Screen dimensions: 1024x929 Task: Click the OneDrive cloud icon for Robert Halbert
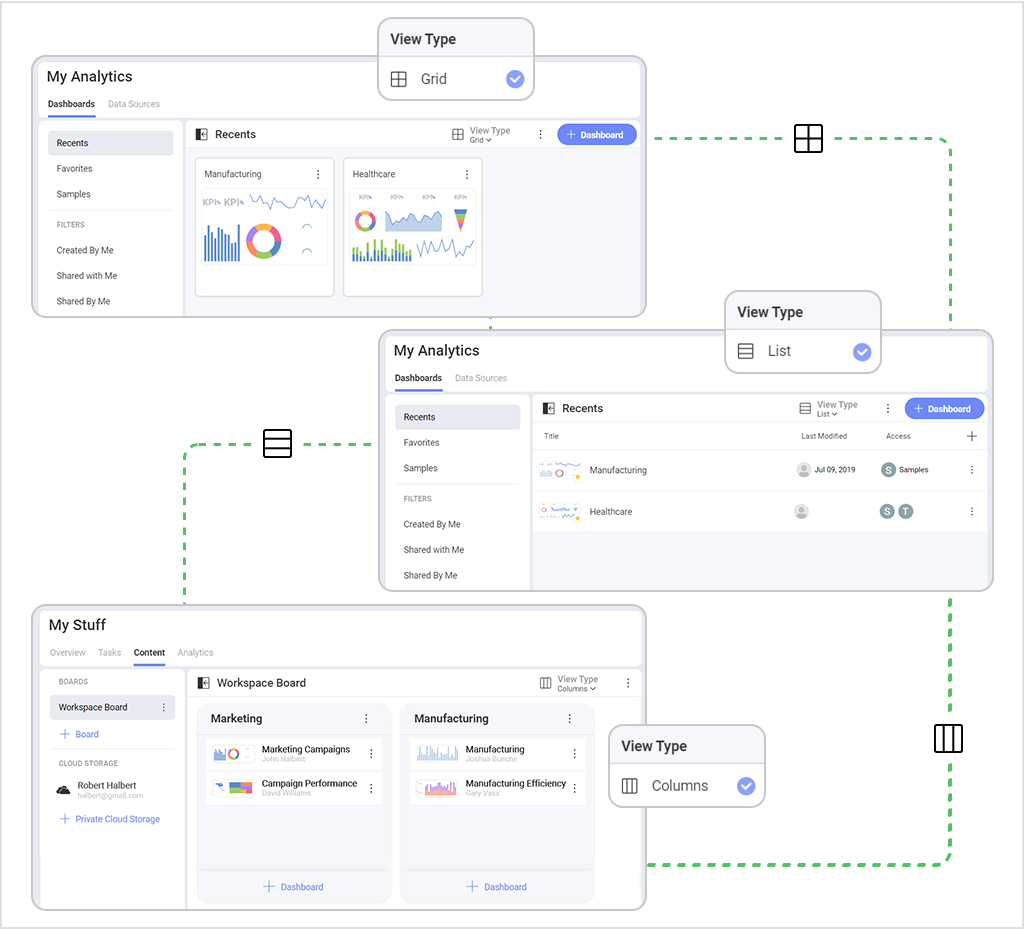(x=64, y=790)
